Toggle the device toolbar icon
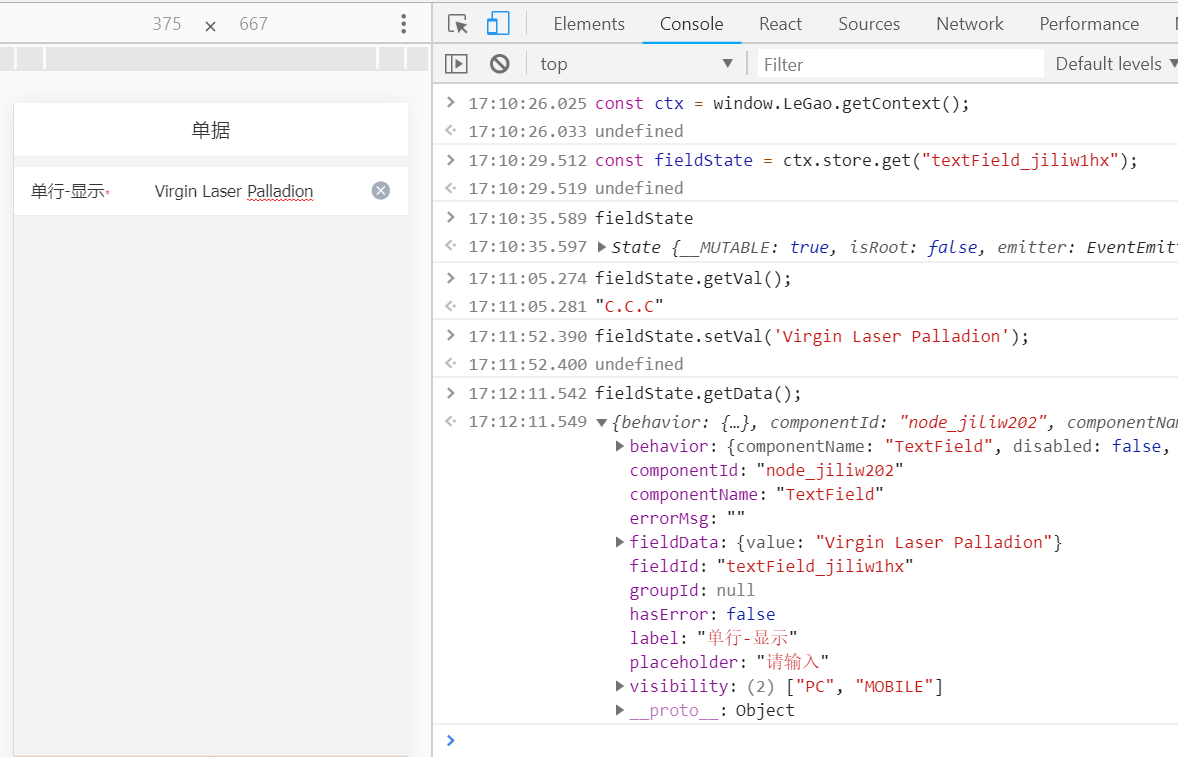The width and height of the screenshot is (1178, 757). pos(497,24)
